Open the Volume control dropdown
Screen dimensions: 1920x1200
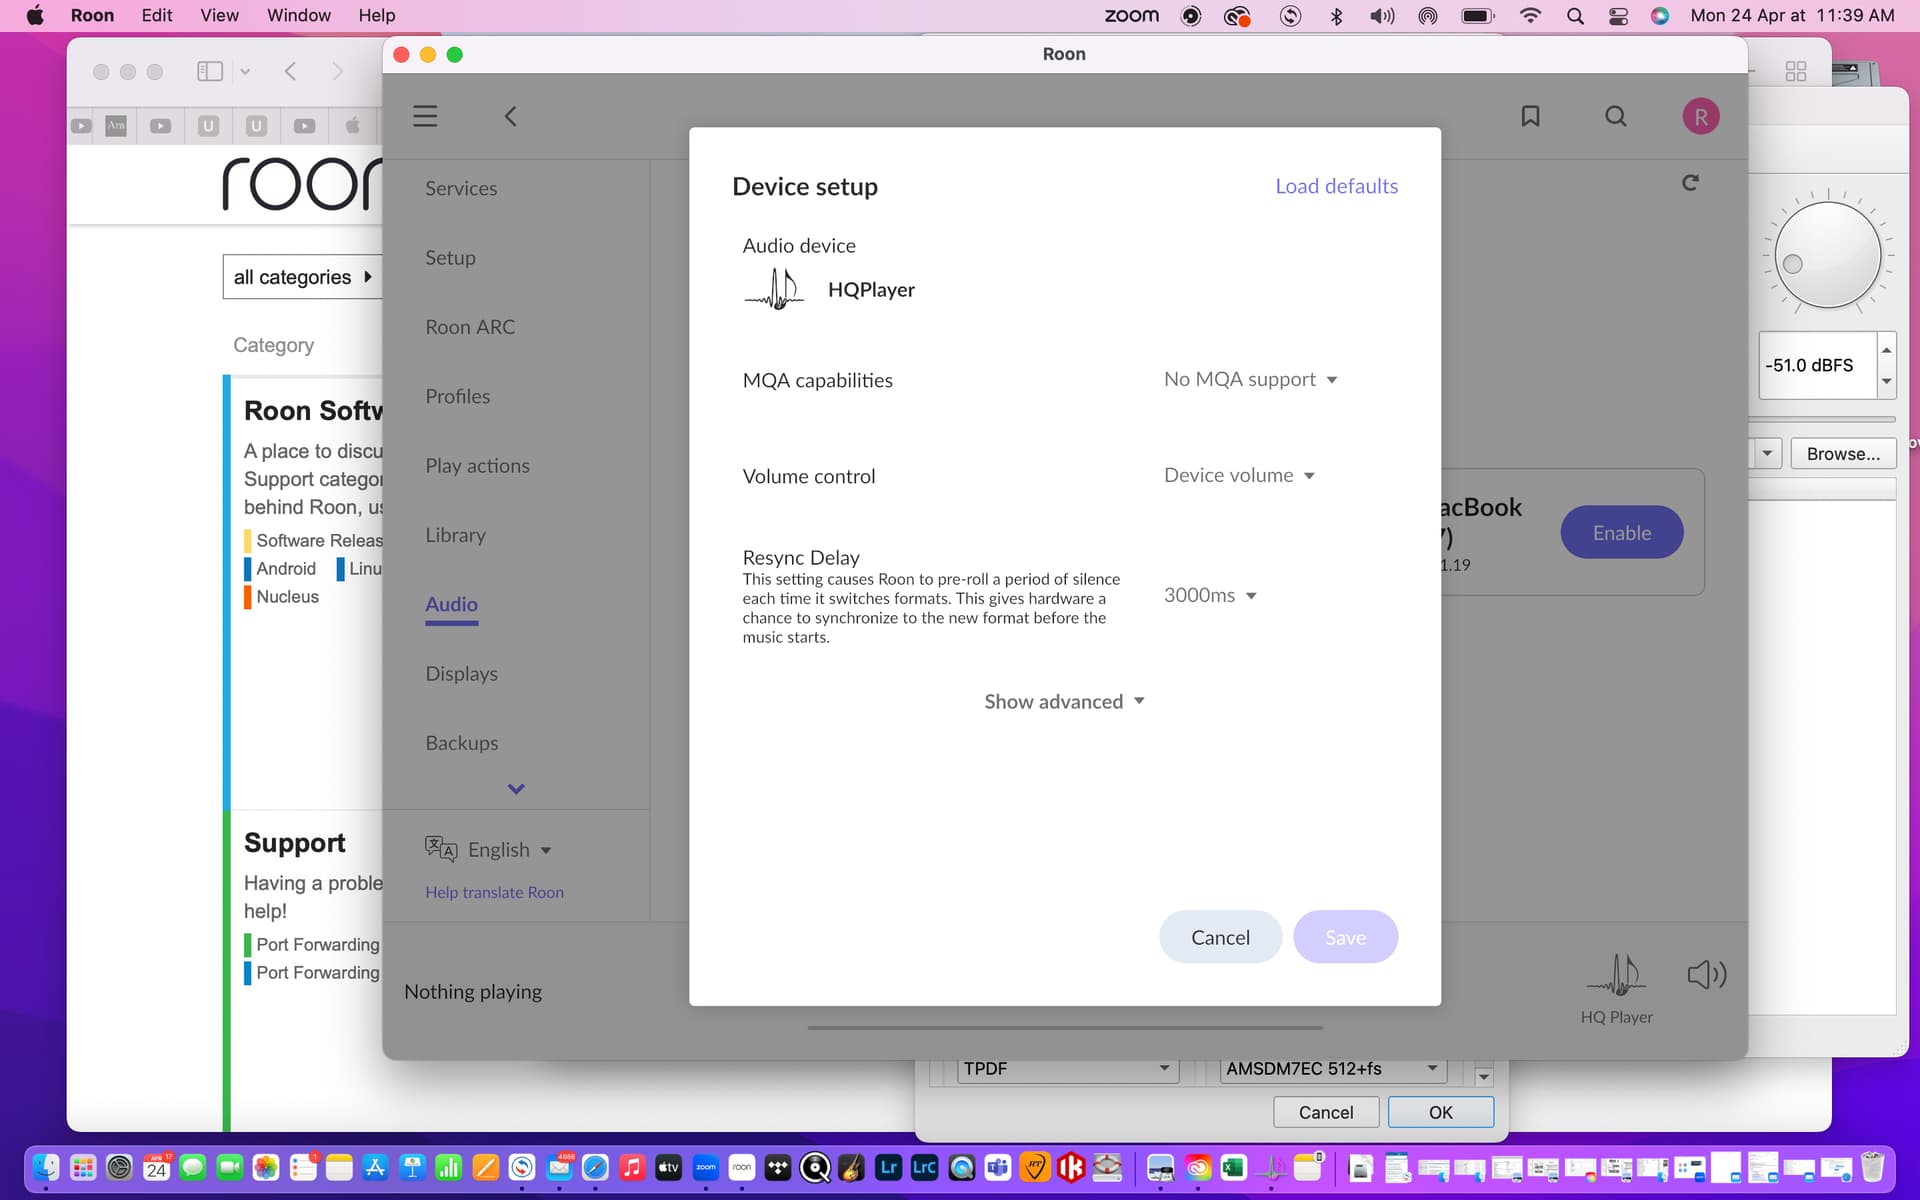[x=1239, y=476]
